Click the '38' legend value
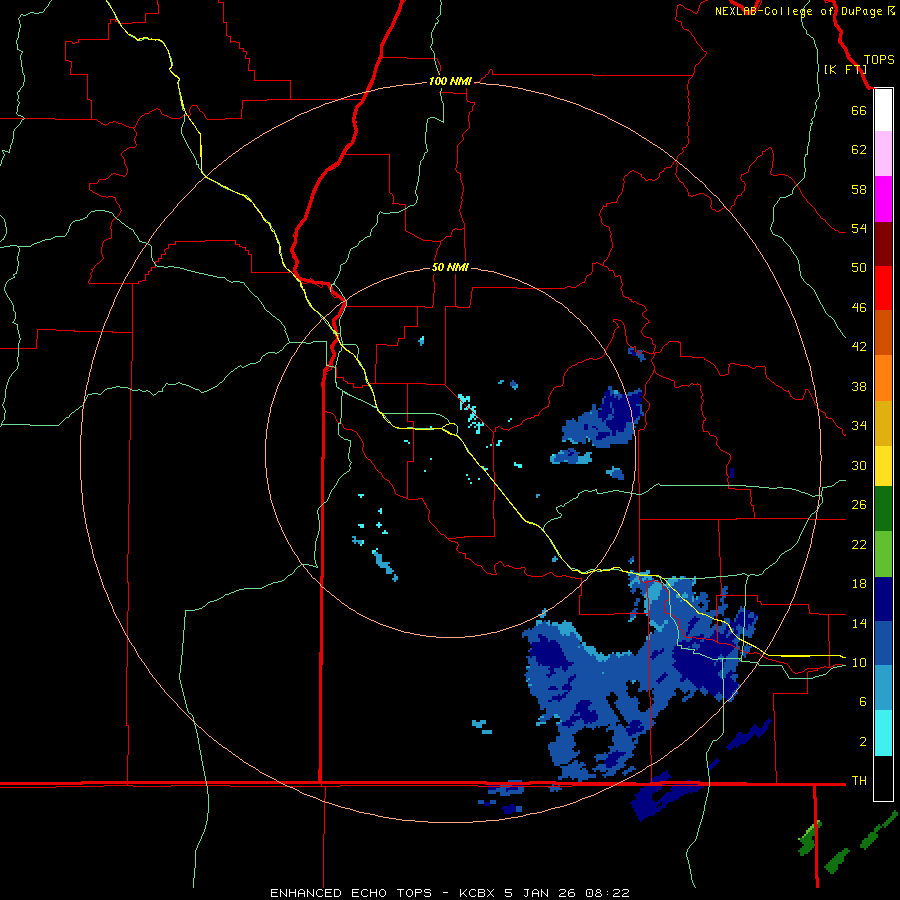Image resolution: width=900 pixels, height=900 pixels. [859, 386]
